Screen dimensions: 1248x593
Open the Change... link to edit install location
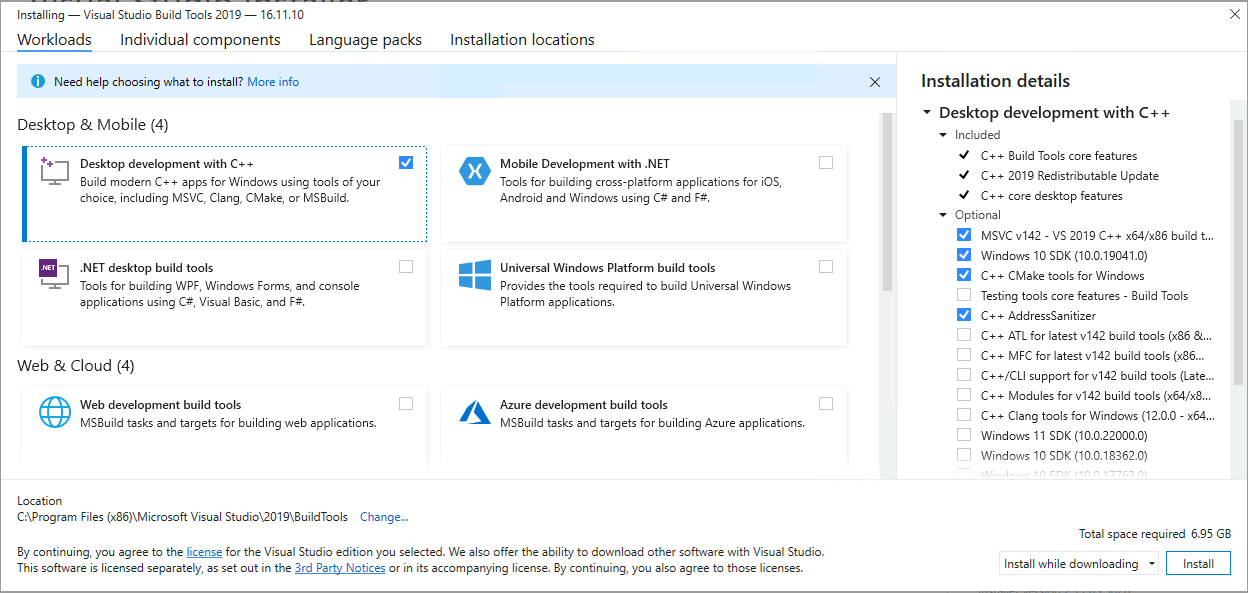pos(383,517)
